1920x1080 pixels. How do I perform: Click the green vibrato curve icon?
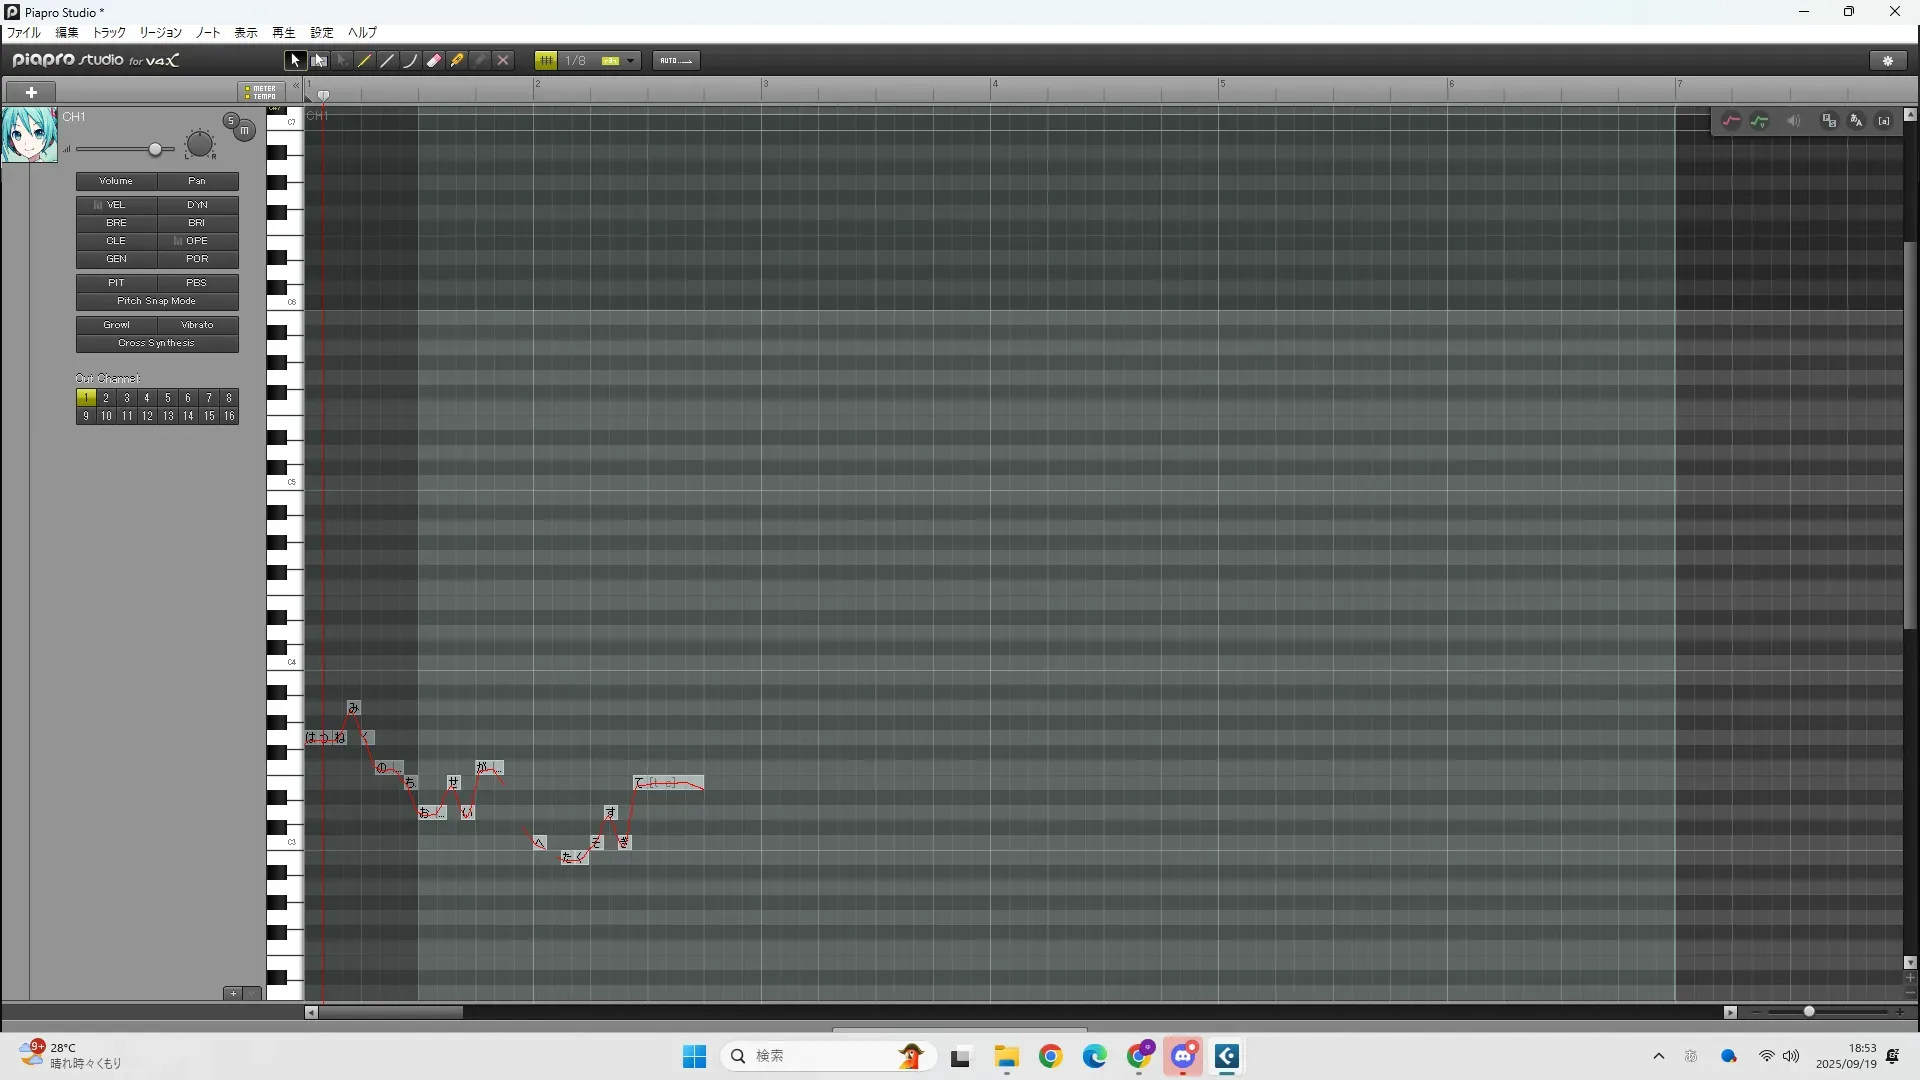pyautogui.click(x=1760, y=121)
